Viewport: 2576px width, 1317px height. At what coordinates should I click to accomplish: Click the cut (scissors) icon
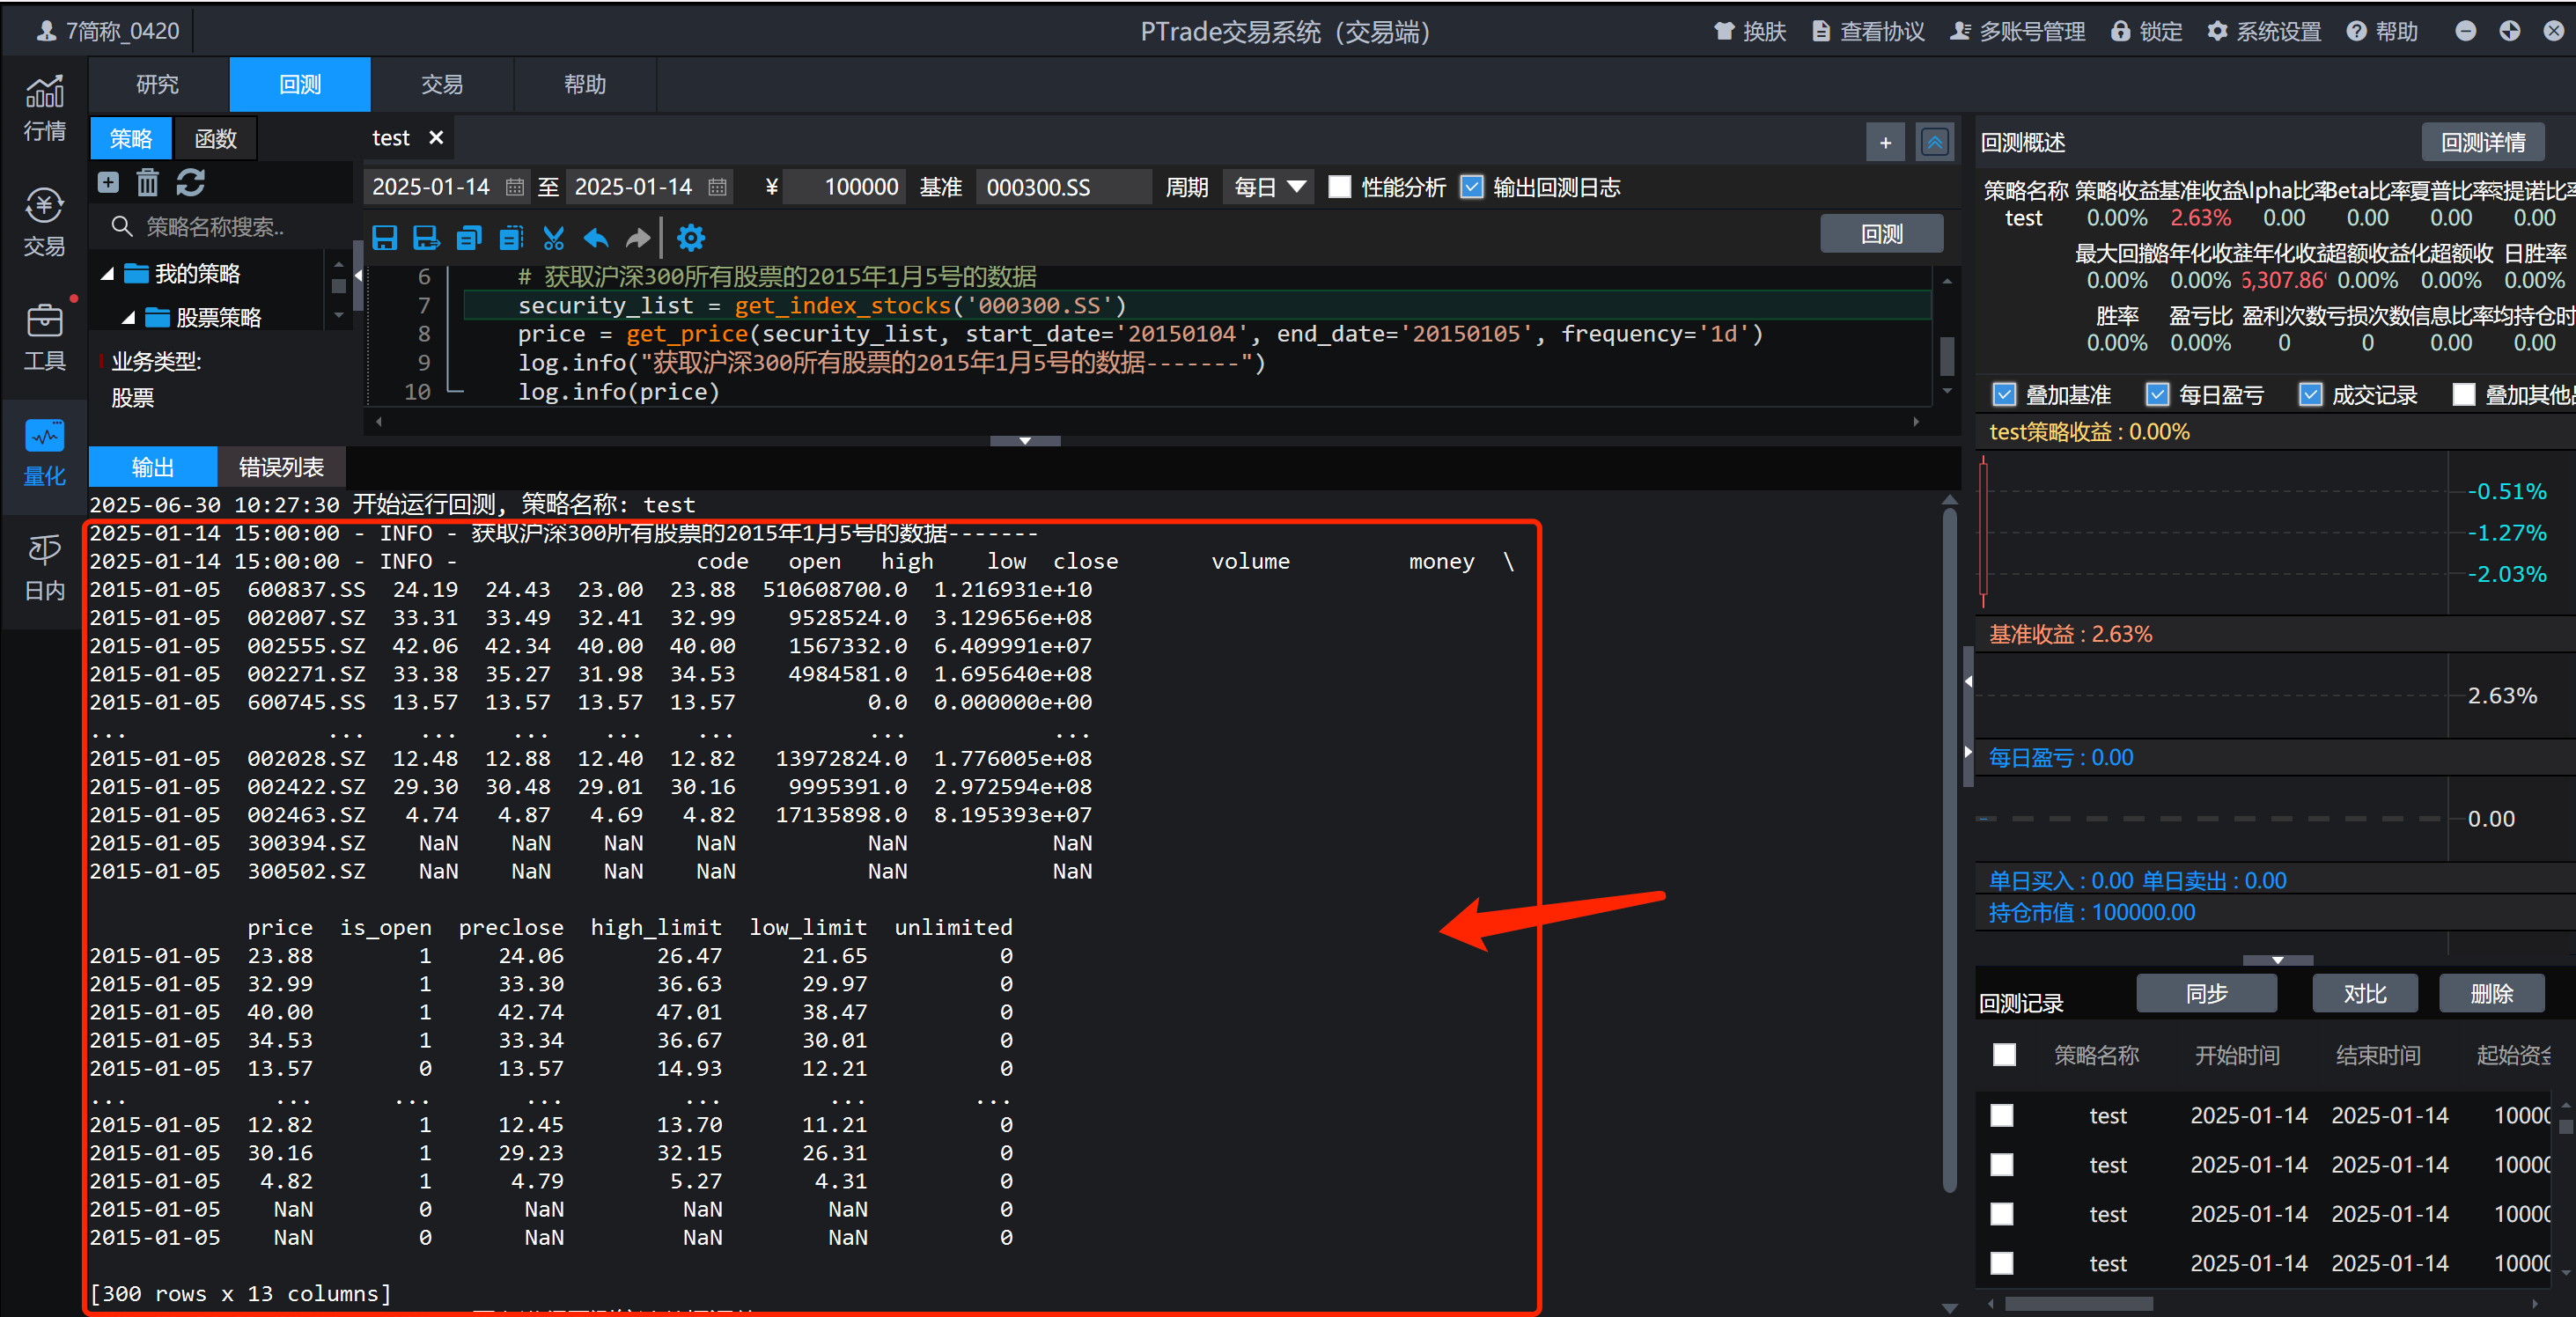(553, 238)
